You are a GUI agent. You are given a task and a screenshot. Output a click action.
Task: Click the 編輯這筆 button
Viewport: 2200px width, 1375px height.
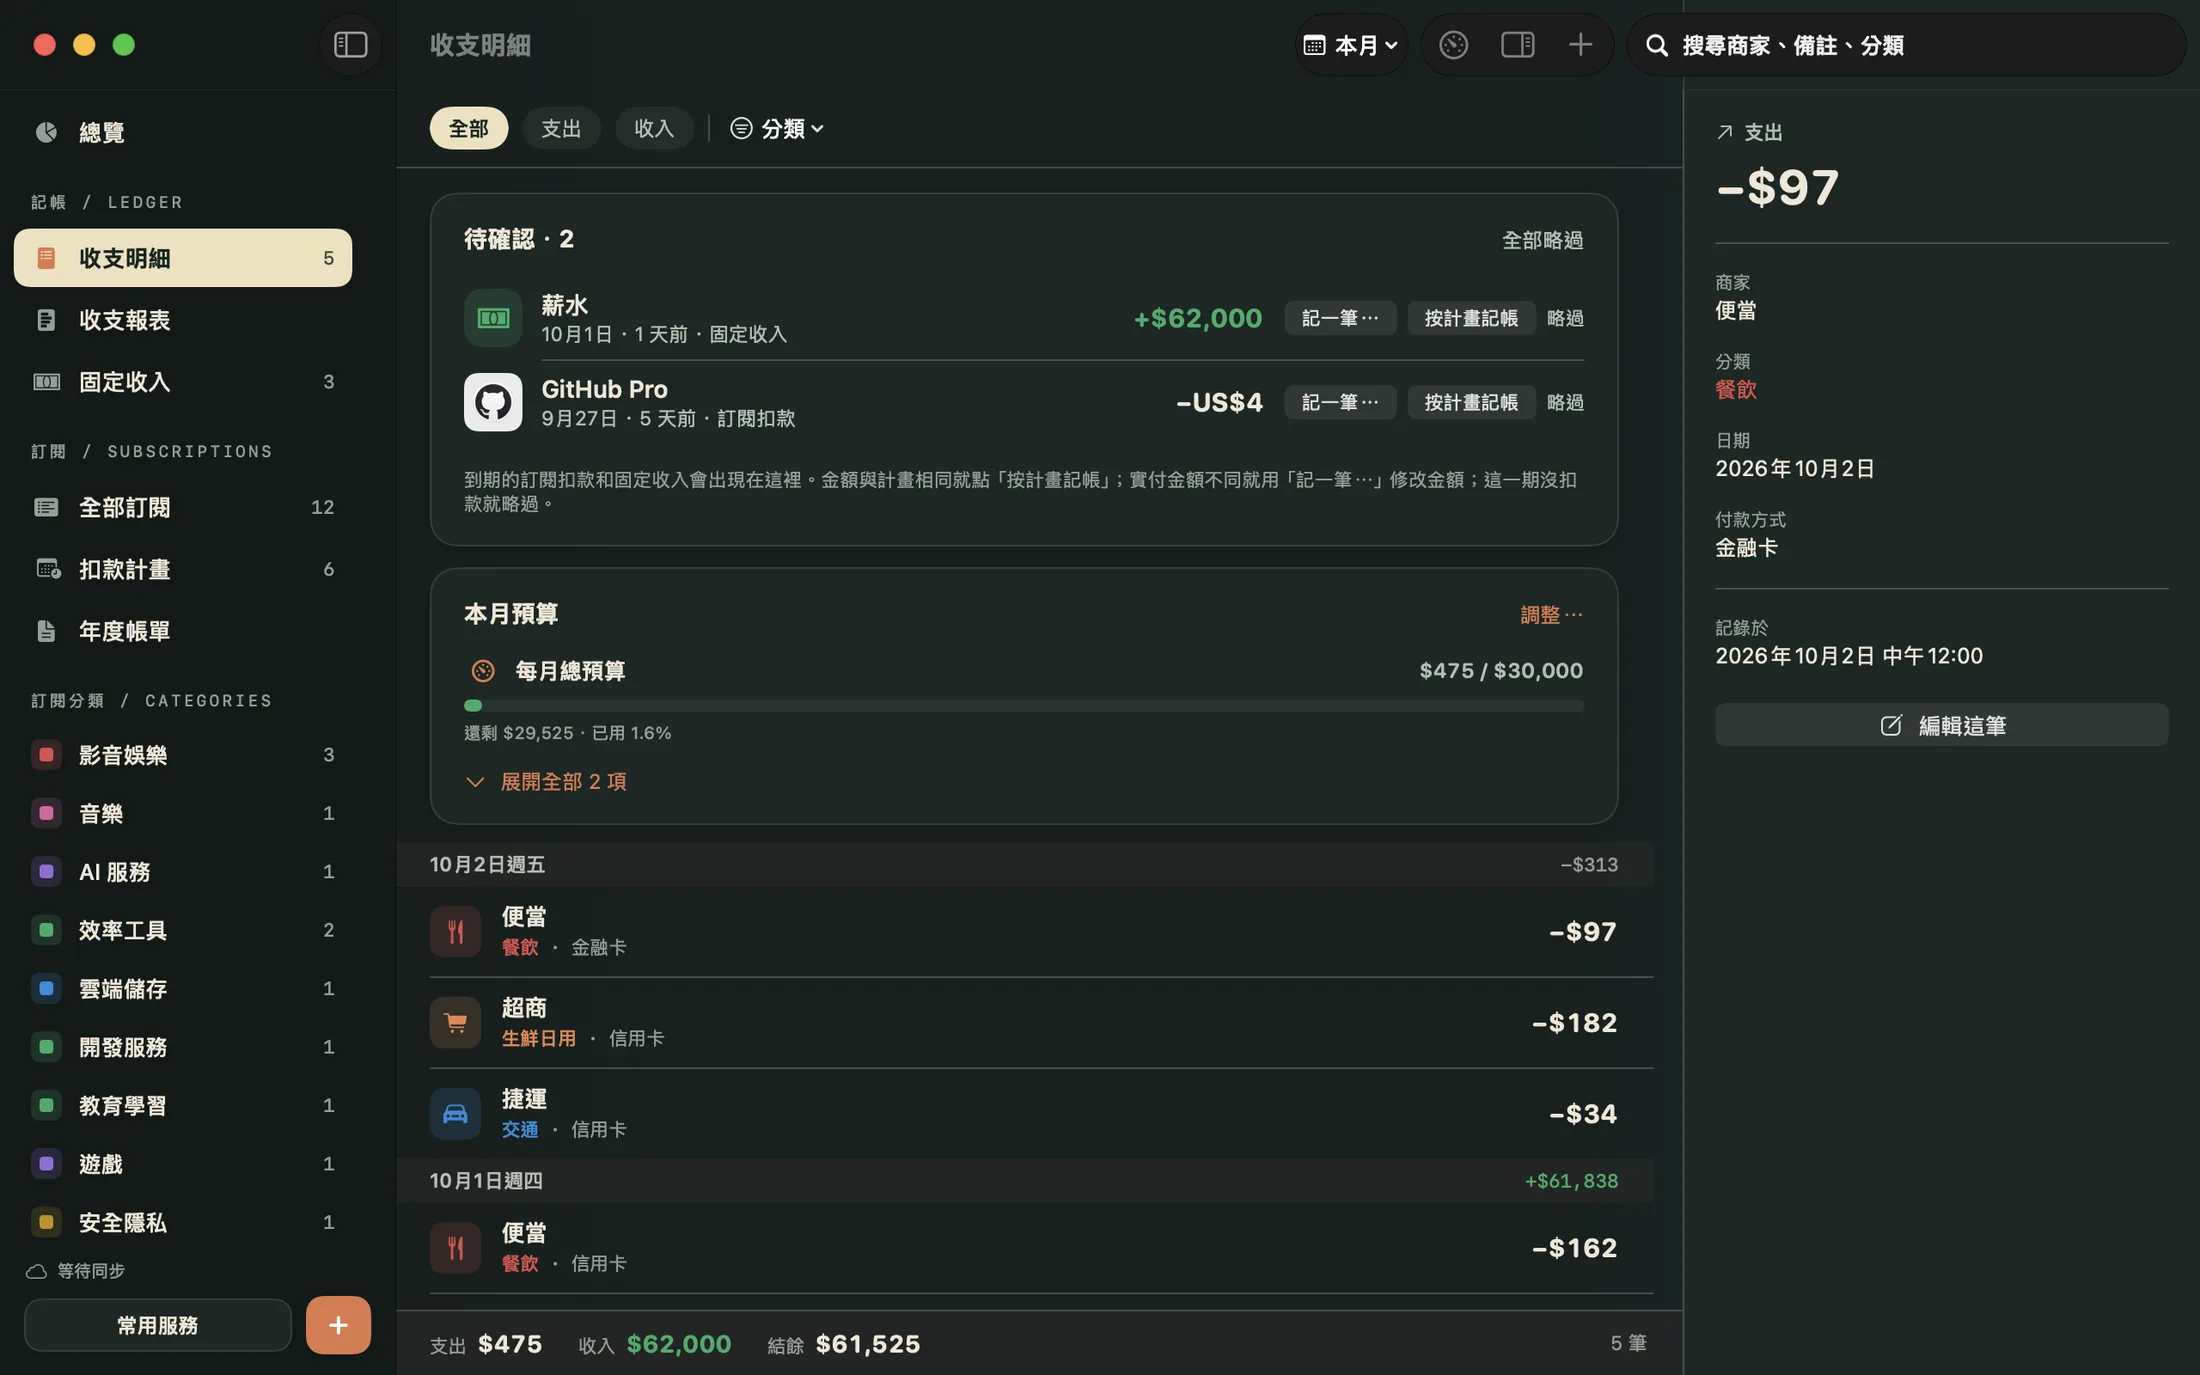1941,725
